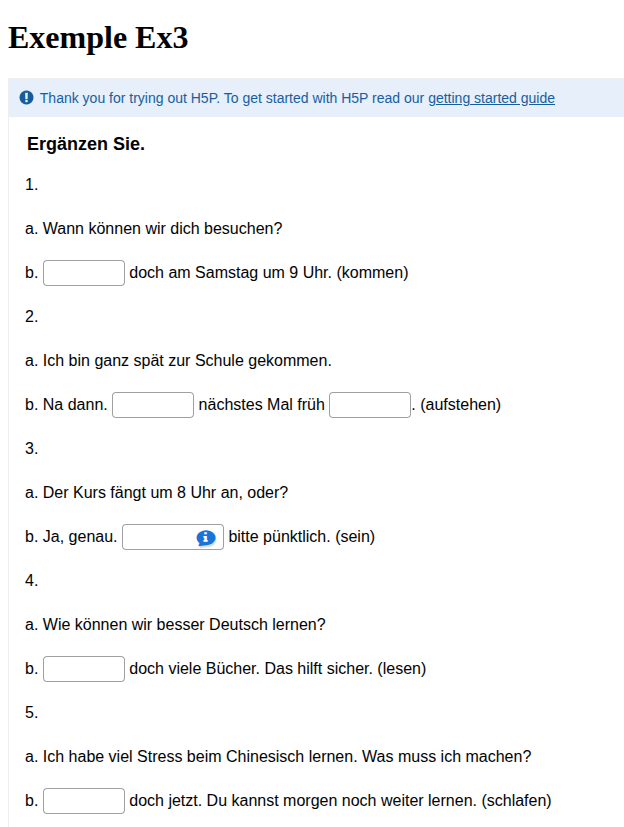
Task: Focus the blank before 'doch am Samstag'
Action: tap(84, 273)
